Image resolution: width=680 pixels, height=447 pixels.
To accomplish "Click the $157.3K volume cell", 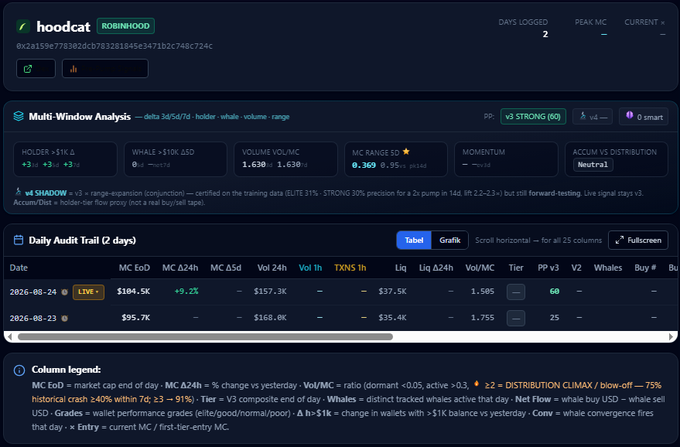I will point(270,291).
